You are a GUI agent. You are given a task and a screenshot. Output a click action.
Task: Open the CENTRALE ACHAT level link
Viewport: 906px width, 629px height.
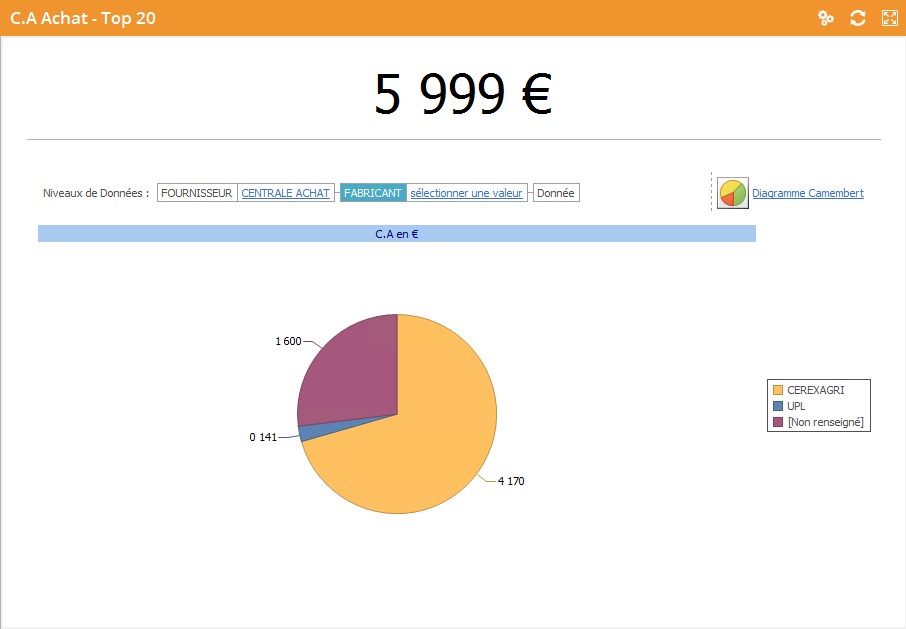pos(285,193)
